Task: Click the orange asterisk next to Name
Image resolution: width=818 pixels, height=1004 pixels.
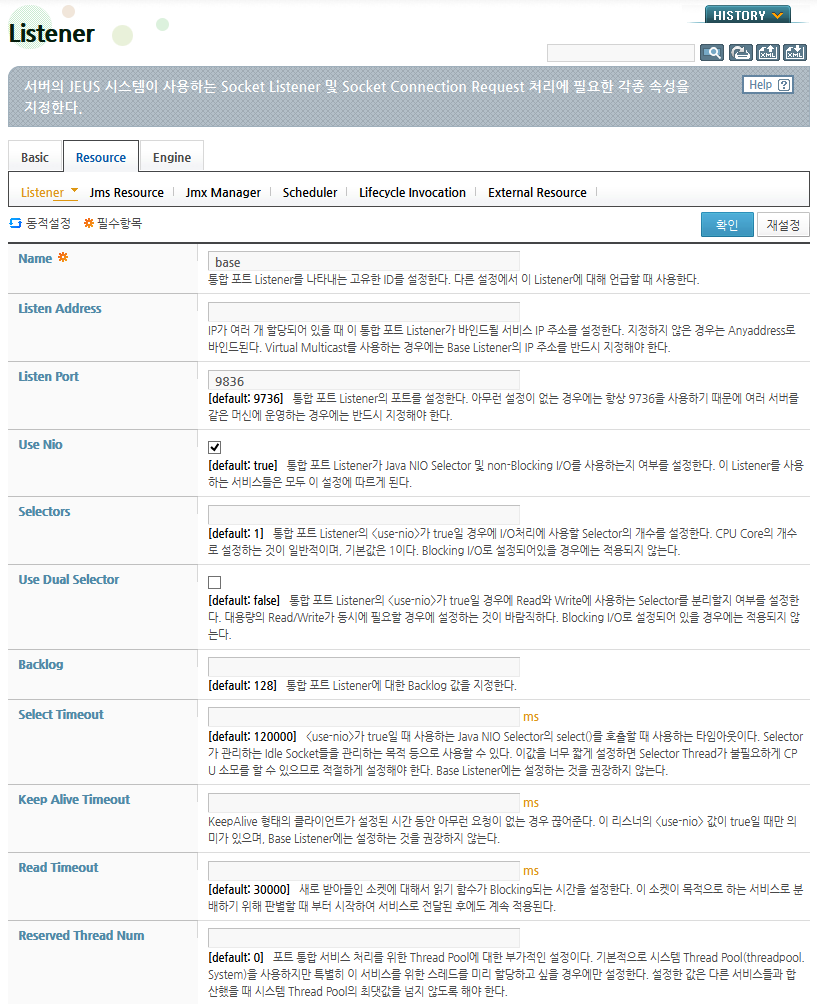Action: [63, 257]
